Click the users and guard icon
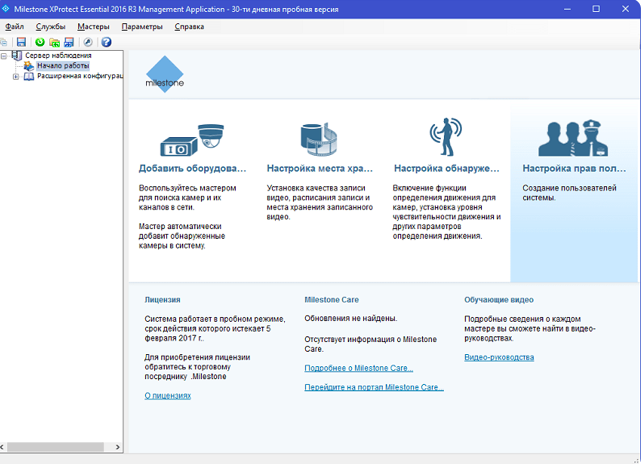641x464 pixels. pos(573,138)
